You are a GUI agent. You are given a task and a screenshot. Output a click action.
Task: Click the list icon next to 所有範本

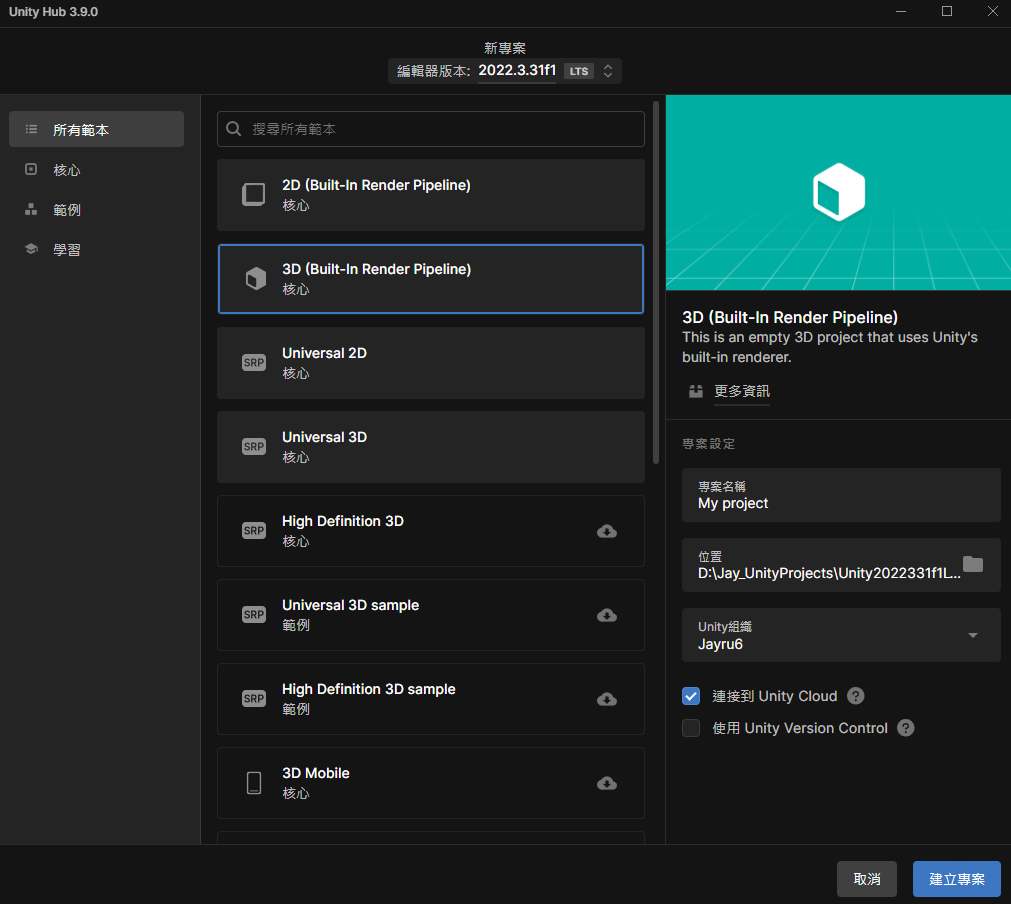pos(31,130)
